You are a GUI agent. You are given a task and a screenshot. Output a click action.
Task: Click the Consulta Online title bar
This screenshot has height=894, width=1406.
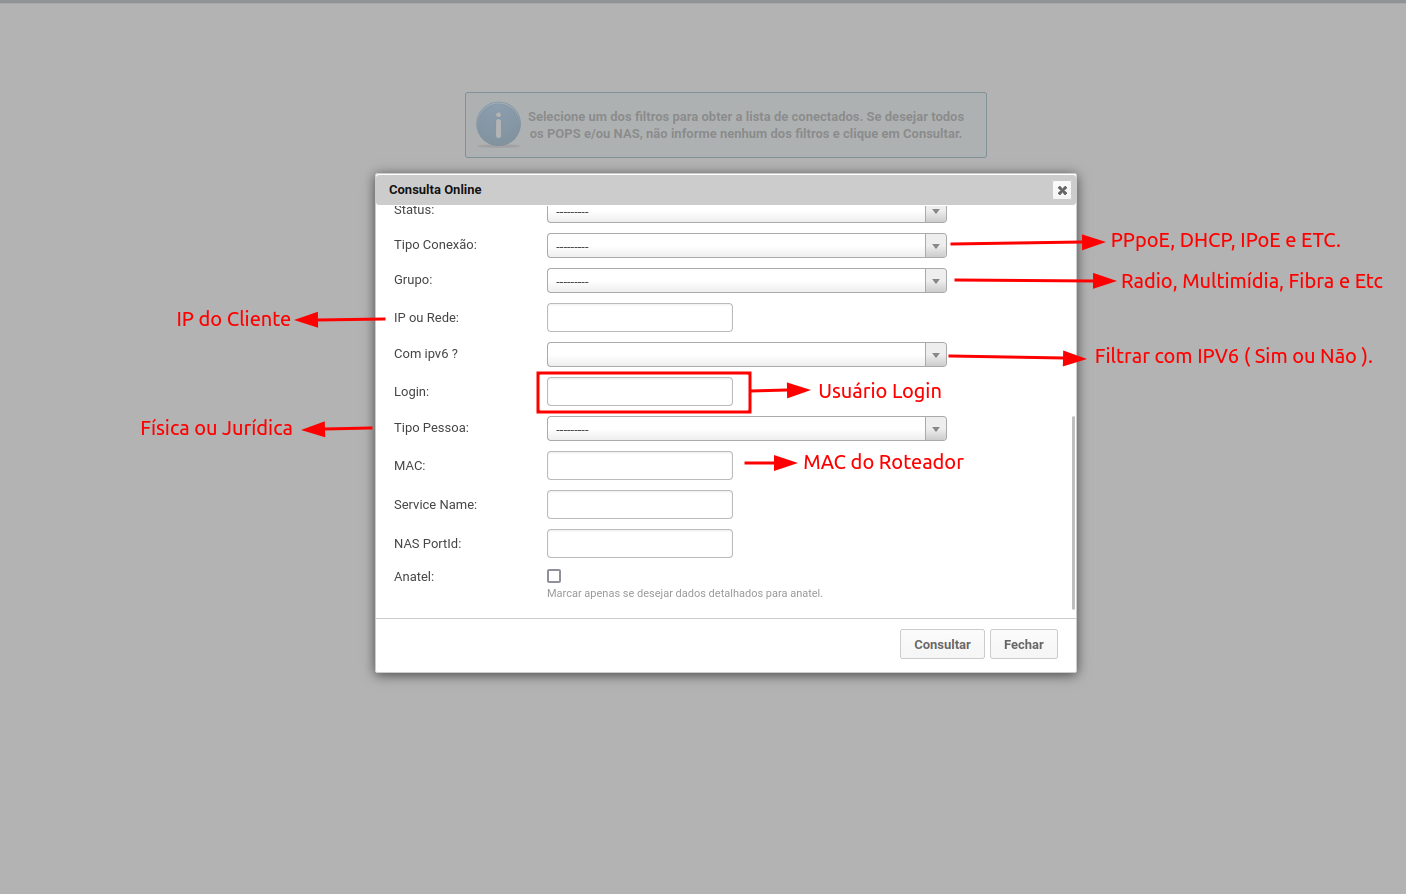pyautogui.click(x=700, y=190)
